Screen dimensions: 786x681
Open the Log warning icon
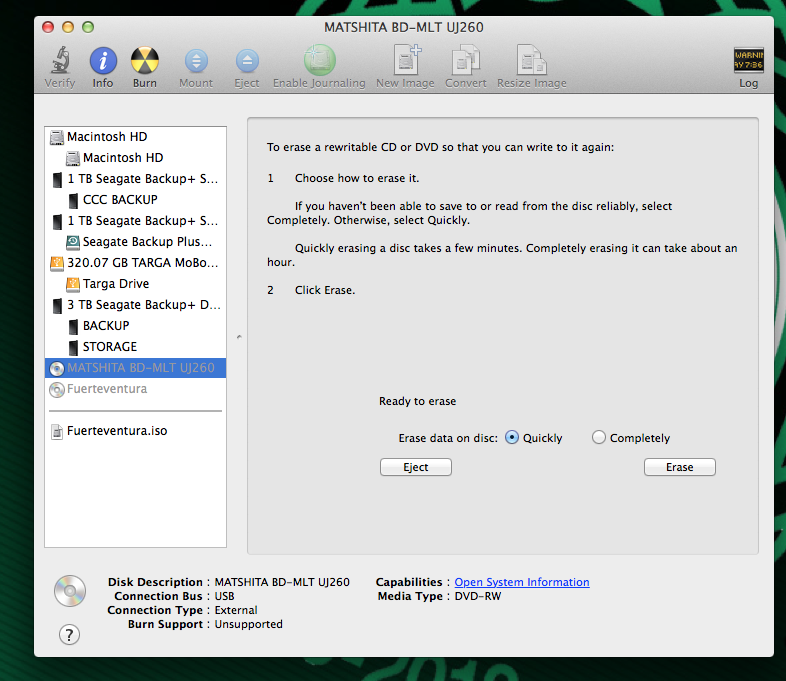coord(748,60)
